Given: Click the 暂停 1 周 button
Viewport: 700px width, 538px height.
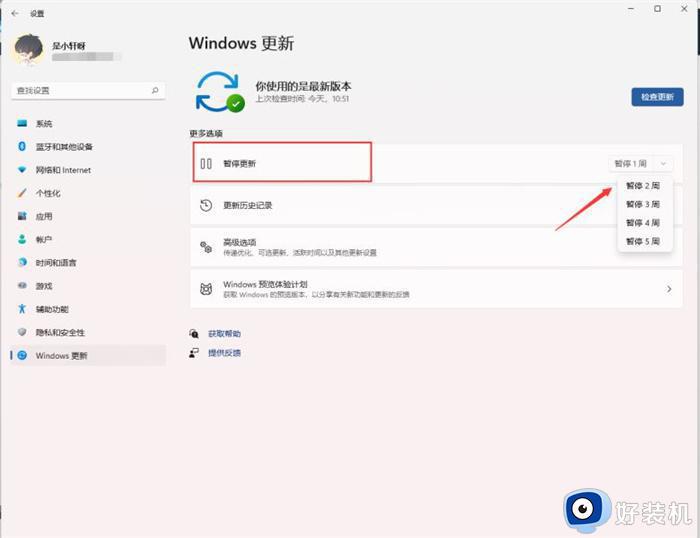Looking at the screenshot, I should [x=630, y=164].
